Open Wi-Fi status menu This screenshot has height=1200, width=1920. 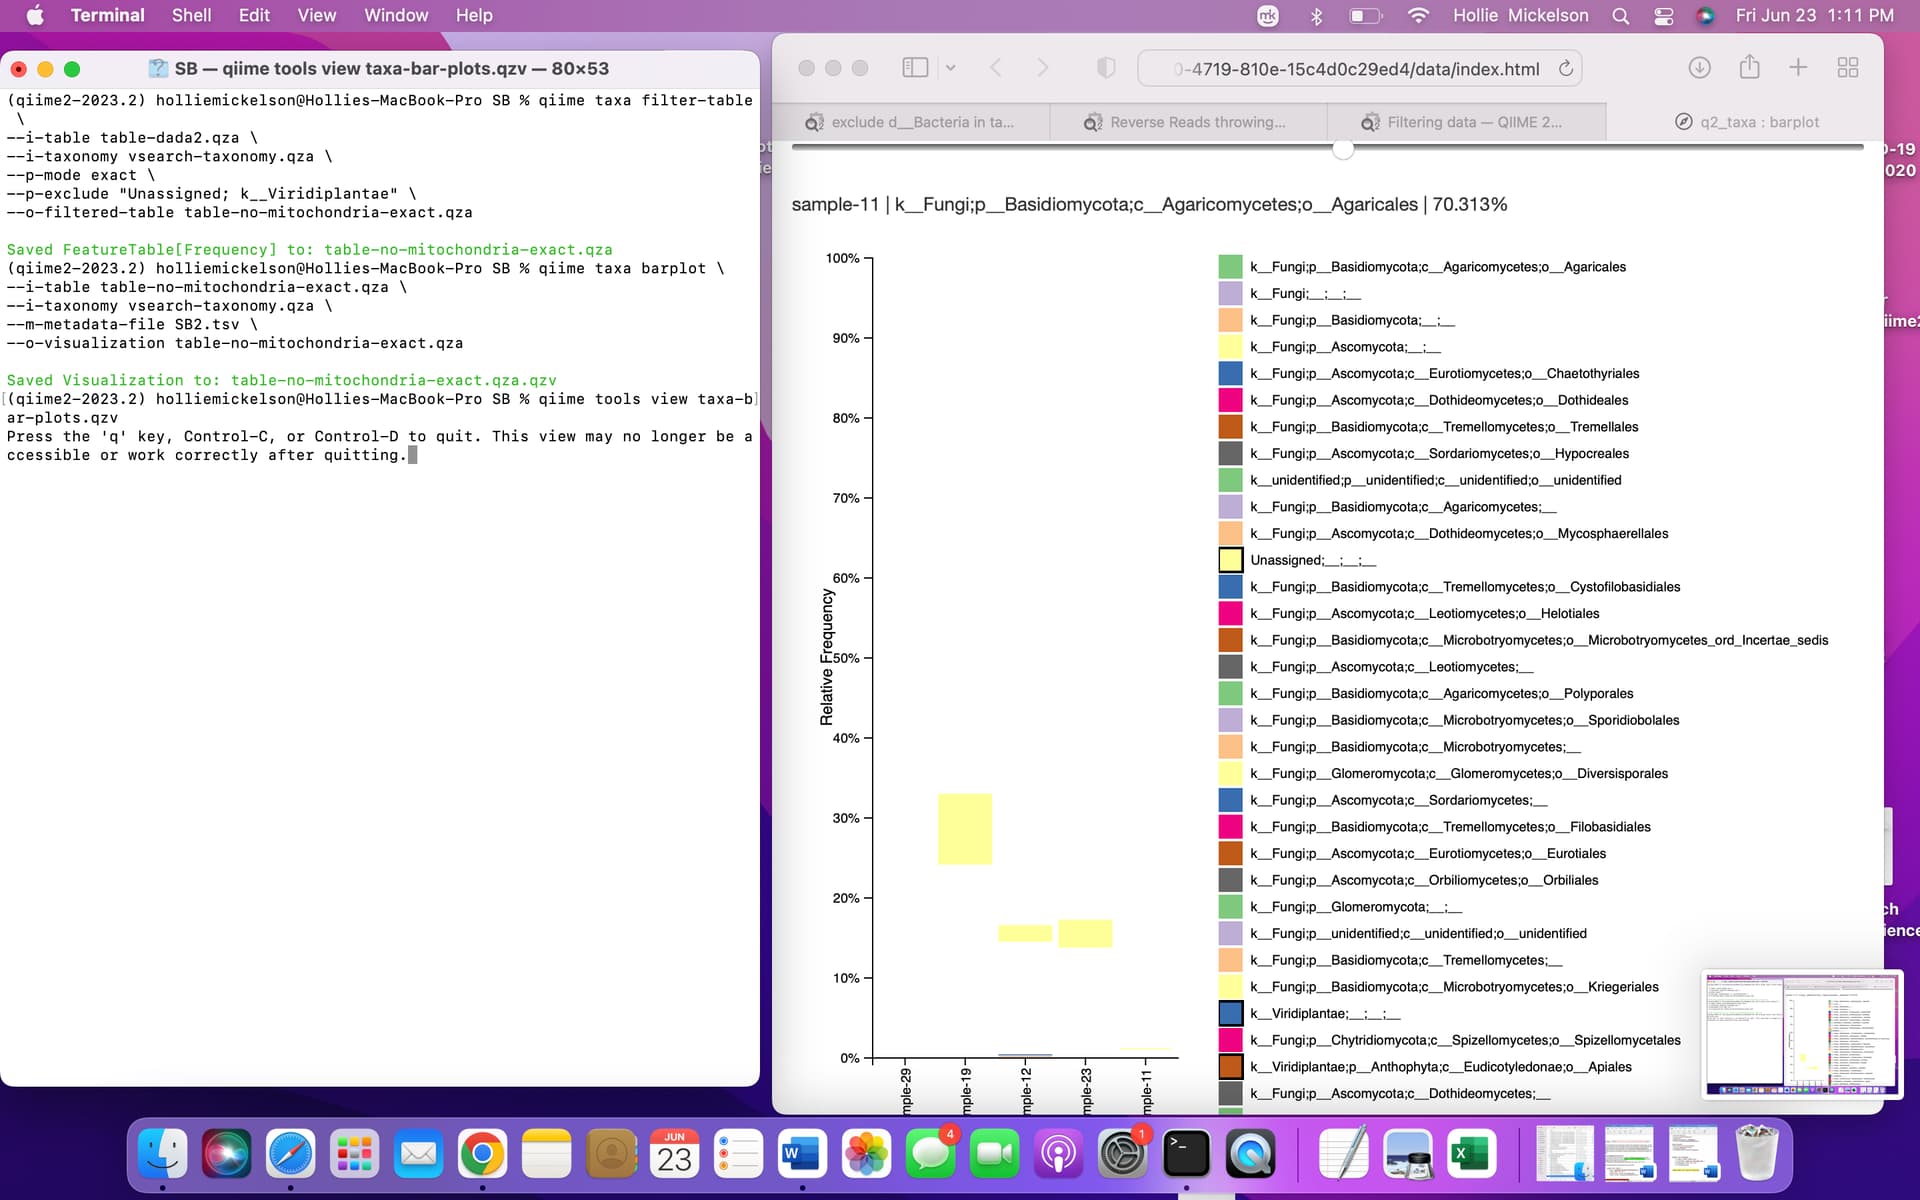click(x=1418, y=16)
